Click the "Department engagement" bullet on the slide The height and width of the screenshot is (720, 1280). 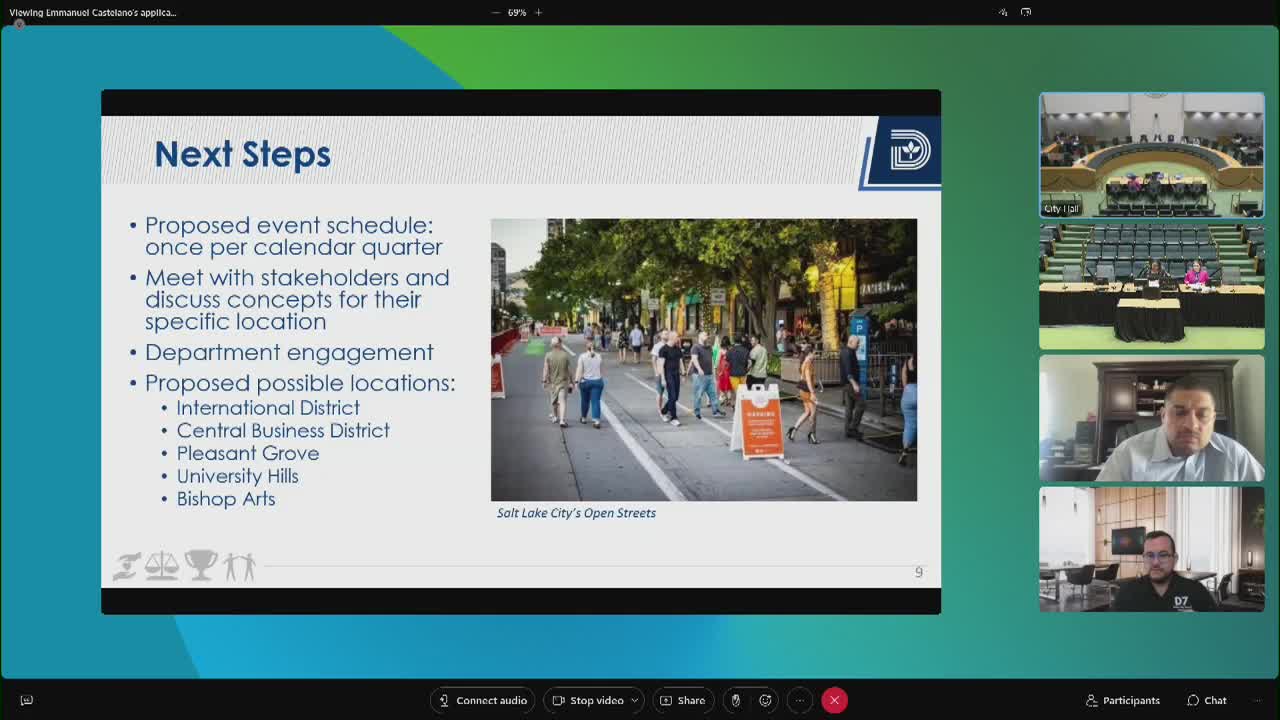pyautogui.click(x=289, y=352)
